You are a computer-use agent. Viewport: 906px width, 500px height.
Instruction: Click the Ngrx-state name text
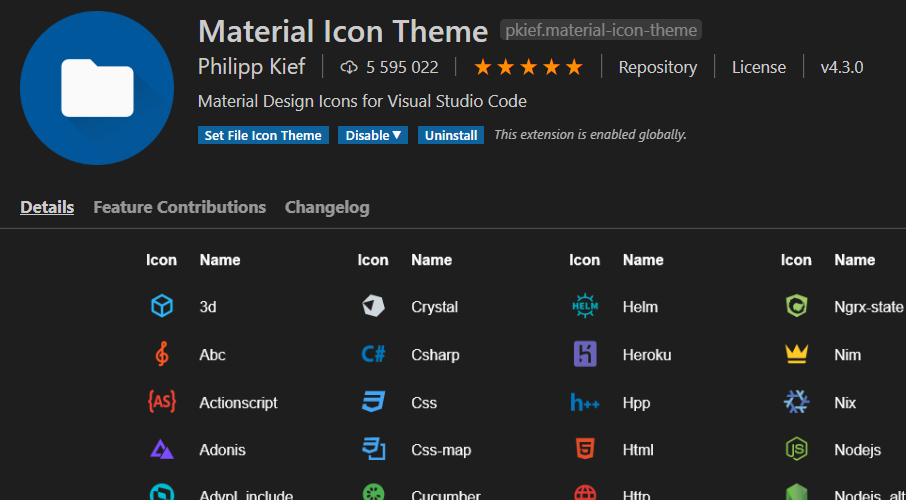point(868,307)
